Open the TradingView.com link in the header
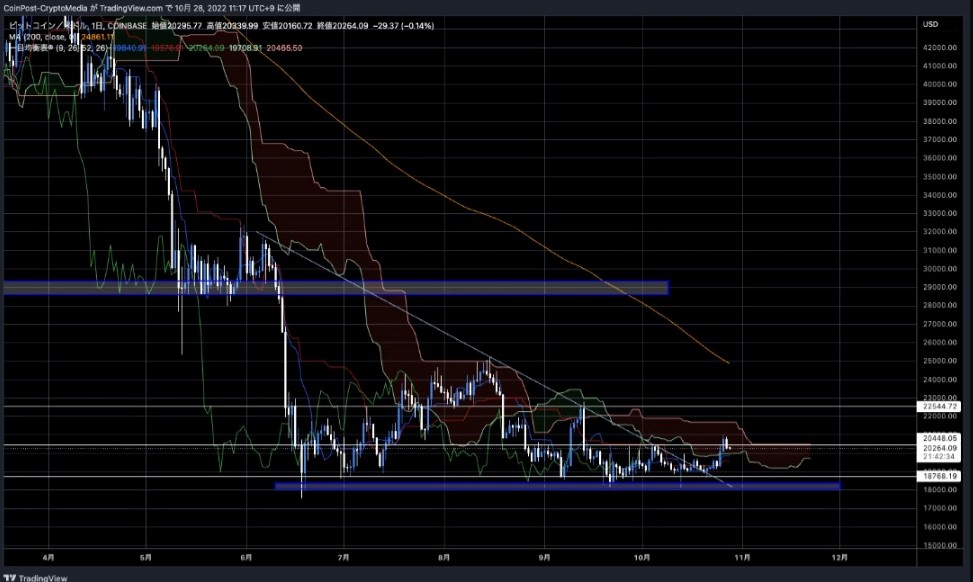The height and width of the screenshot is (582, 973). [131, 8]
